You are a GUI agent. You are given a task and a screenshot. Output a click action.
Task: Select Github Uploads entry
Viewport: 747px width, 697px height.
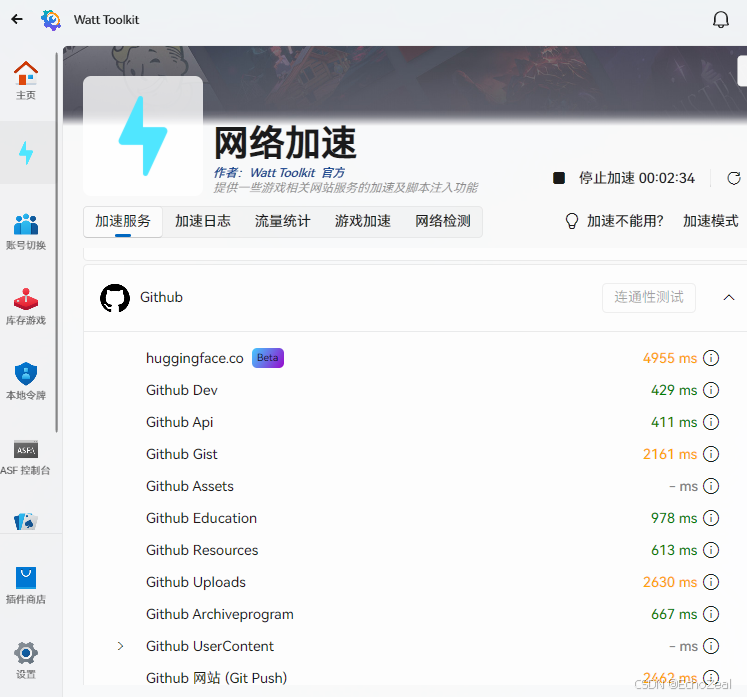[196, 582]
